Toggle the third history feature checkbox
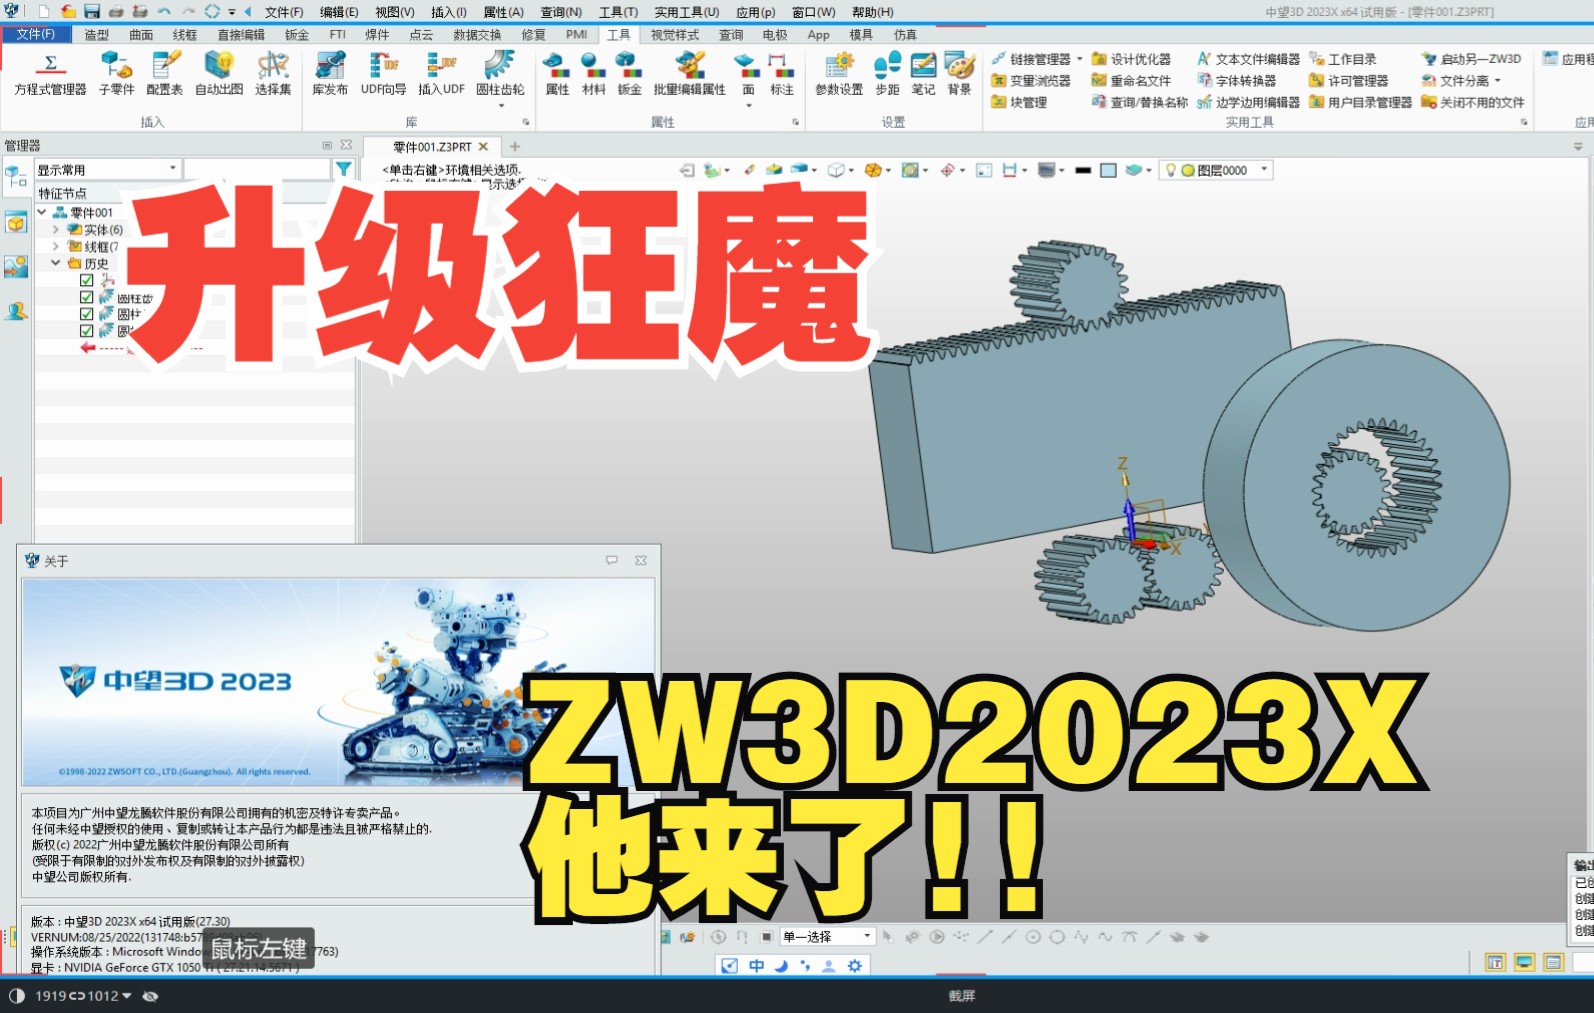This screenshot has height=1013, width=1594. (x=86, y=314)
